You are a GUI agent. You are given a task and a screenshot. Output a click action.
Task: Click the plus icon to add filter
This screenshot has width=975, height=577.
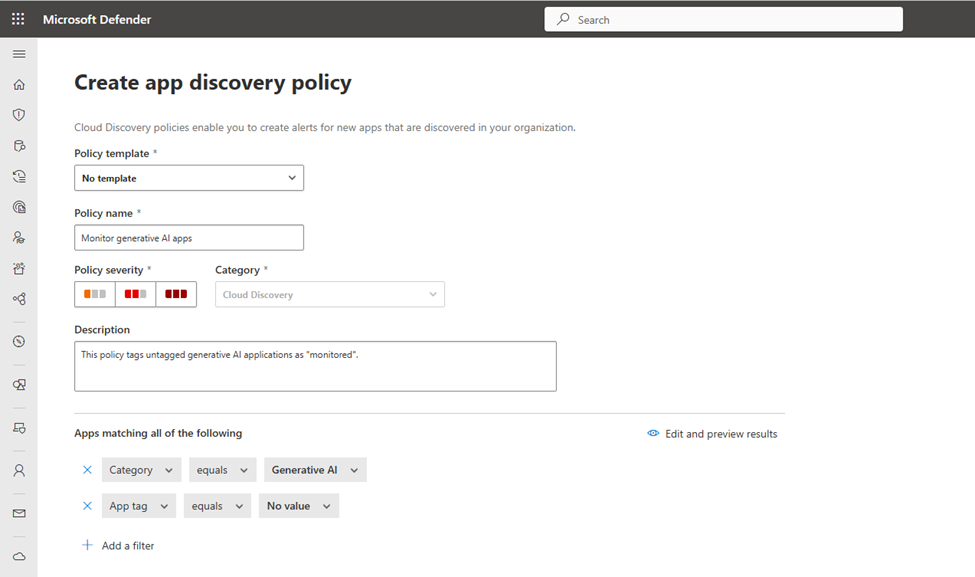point(88,545)
